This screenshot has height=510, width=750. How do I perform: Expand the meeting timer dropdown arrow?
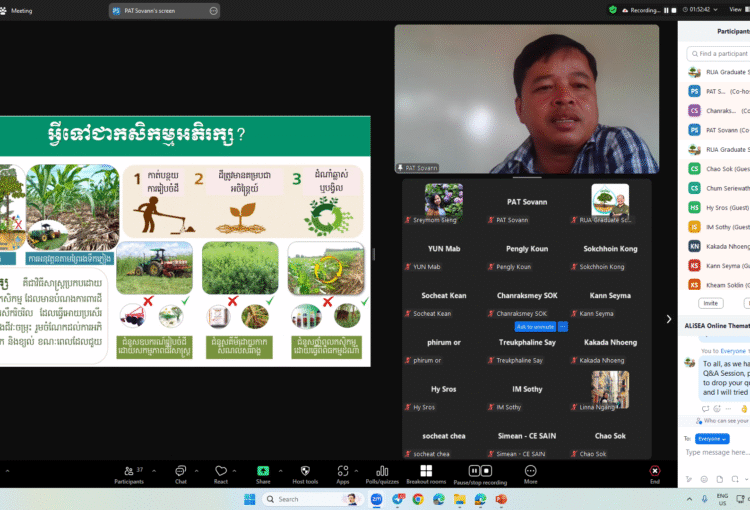pos(716,9)
